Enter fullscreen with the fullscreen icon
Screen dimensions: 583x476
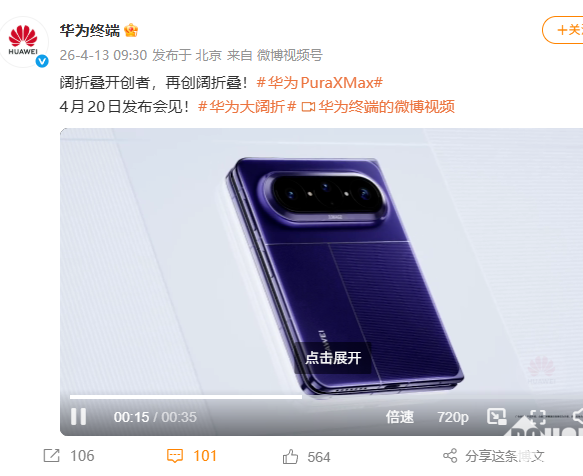(x=538, y=417)
